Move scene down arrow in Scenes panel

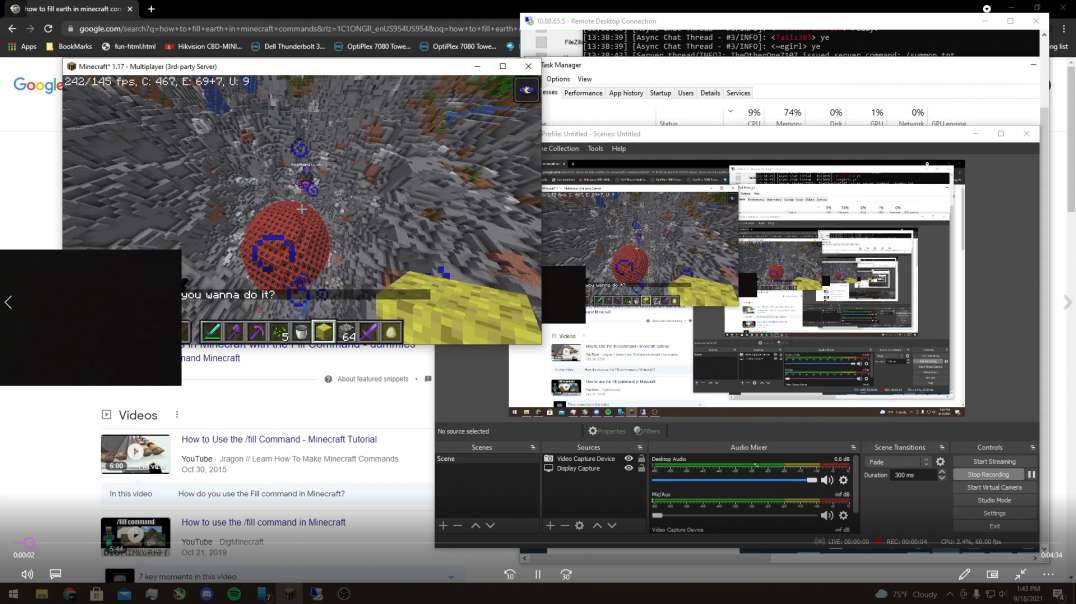(490, 526)
